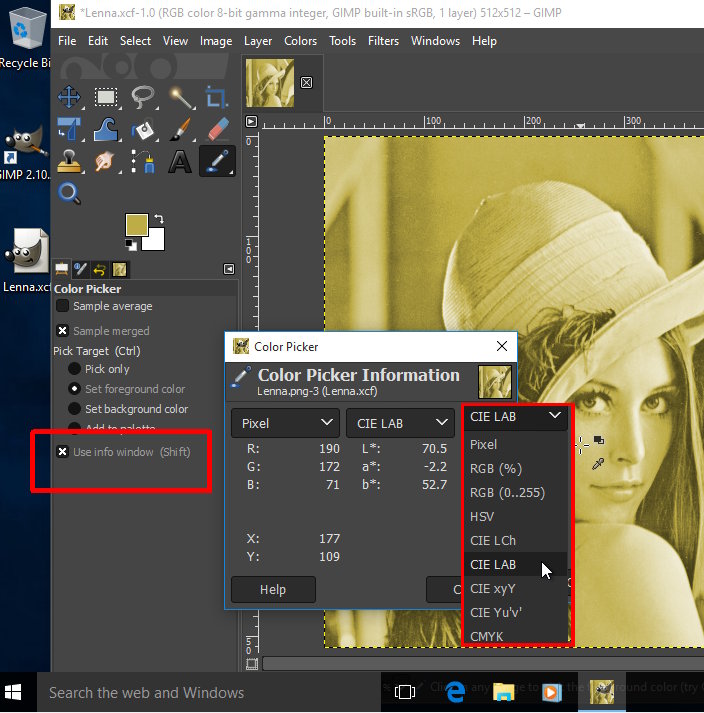704x713 pixels.
Task: Click the Lenna thumbnail in dialog header
Action: [x=495, y=382]
